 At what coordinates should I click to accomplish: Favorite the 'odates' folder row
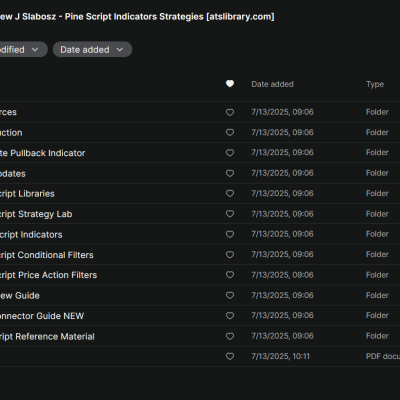(x=230, y=173)
